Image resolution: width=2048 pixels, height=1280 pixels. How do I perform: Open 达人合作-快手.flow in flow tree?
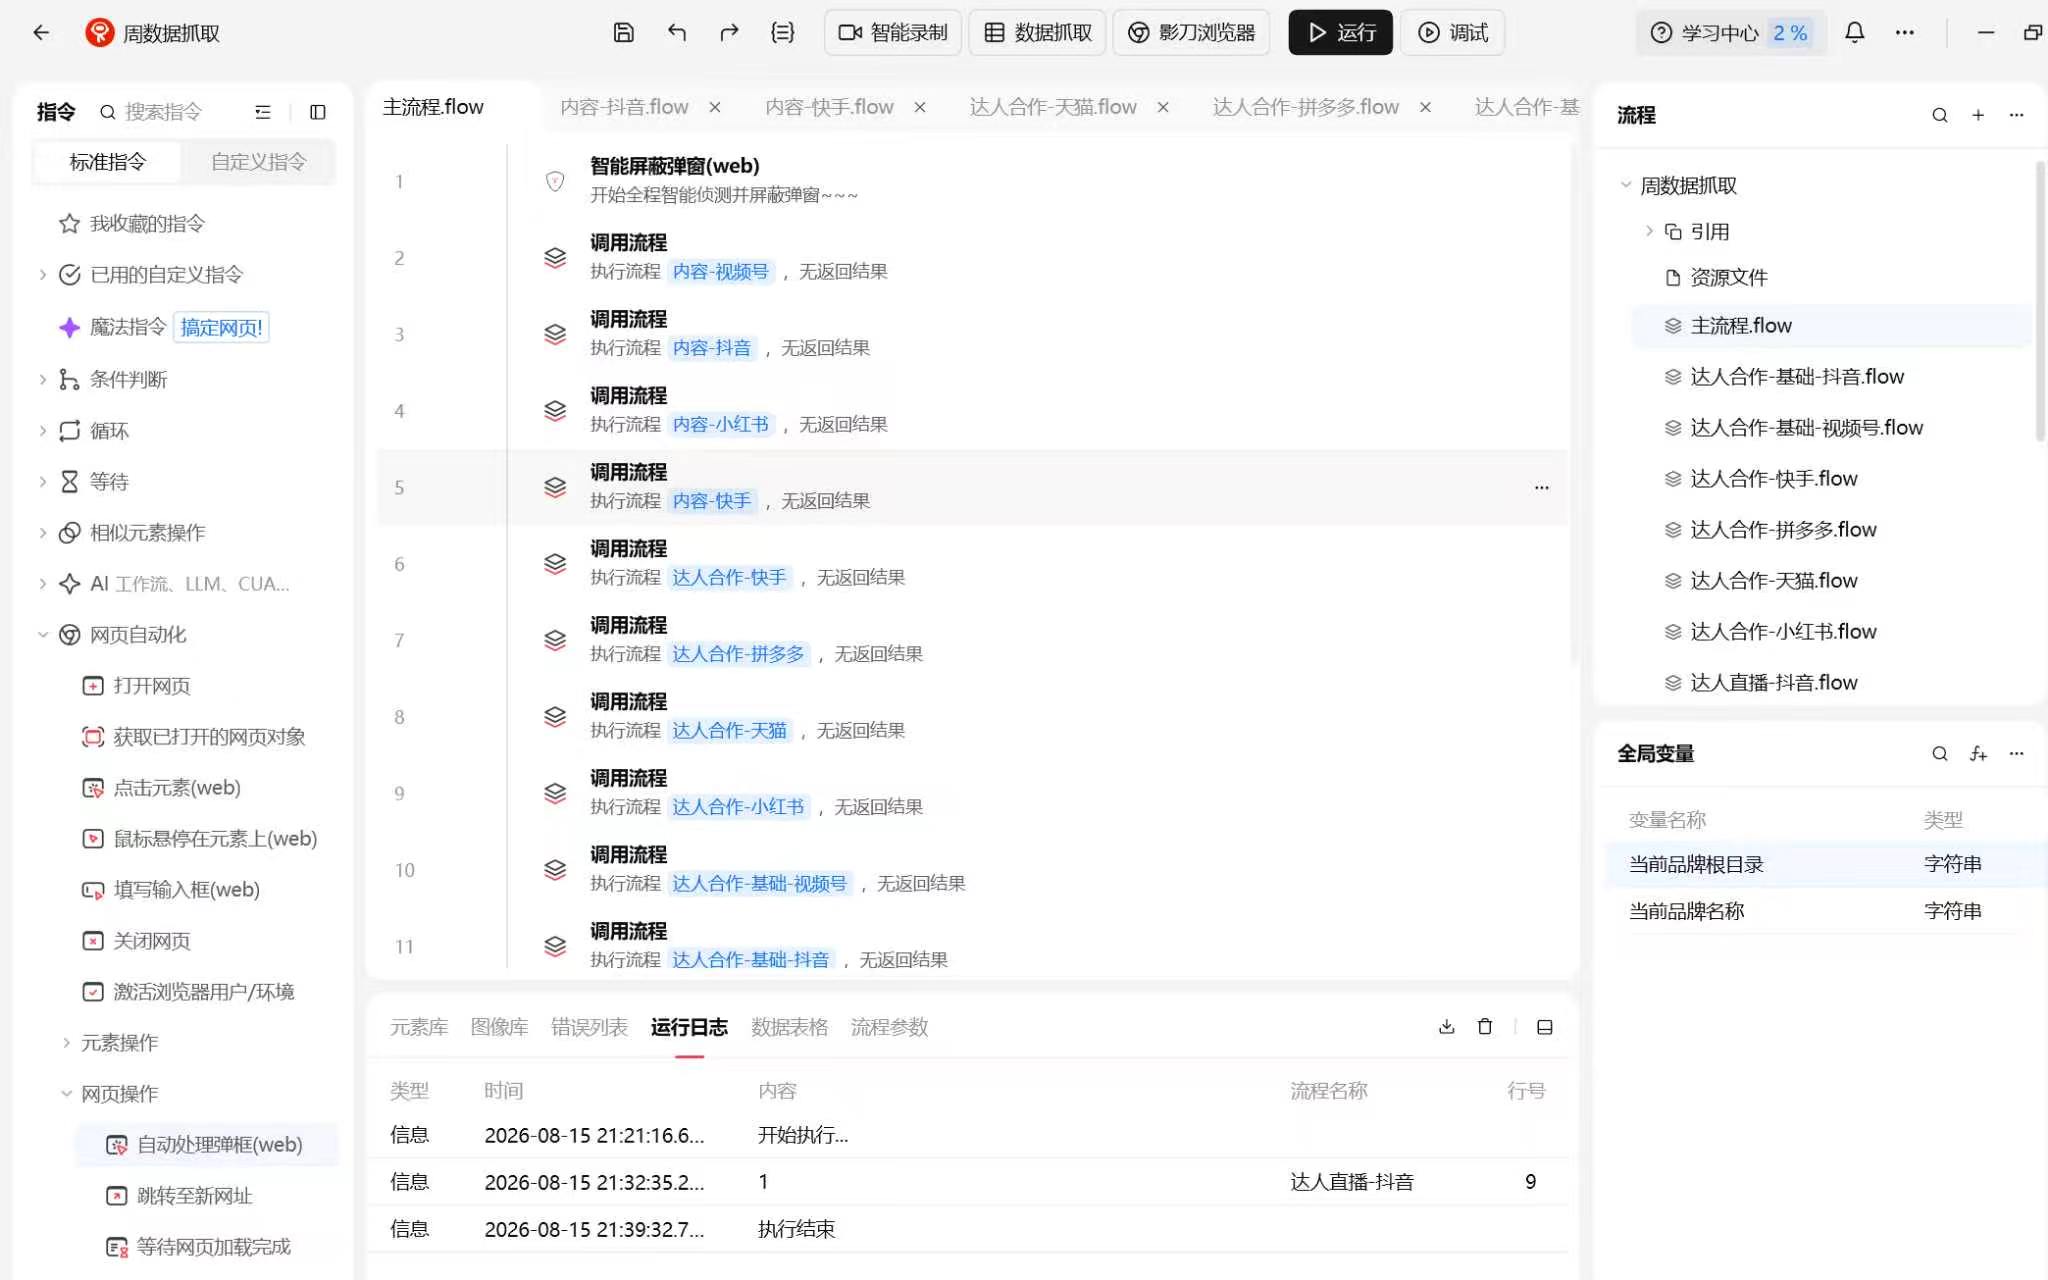point(1773,479)
